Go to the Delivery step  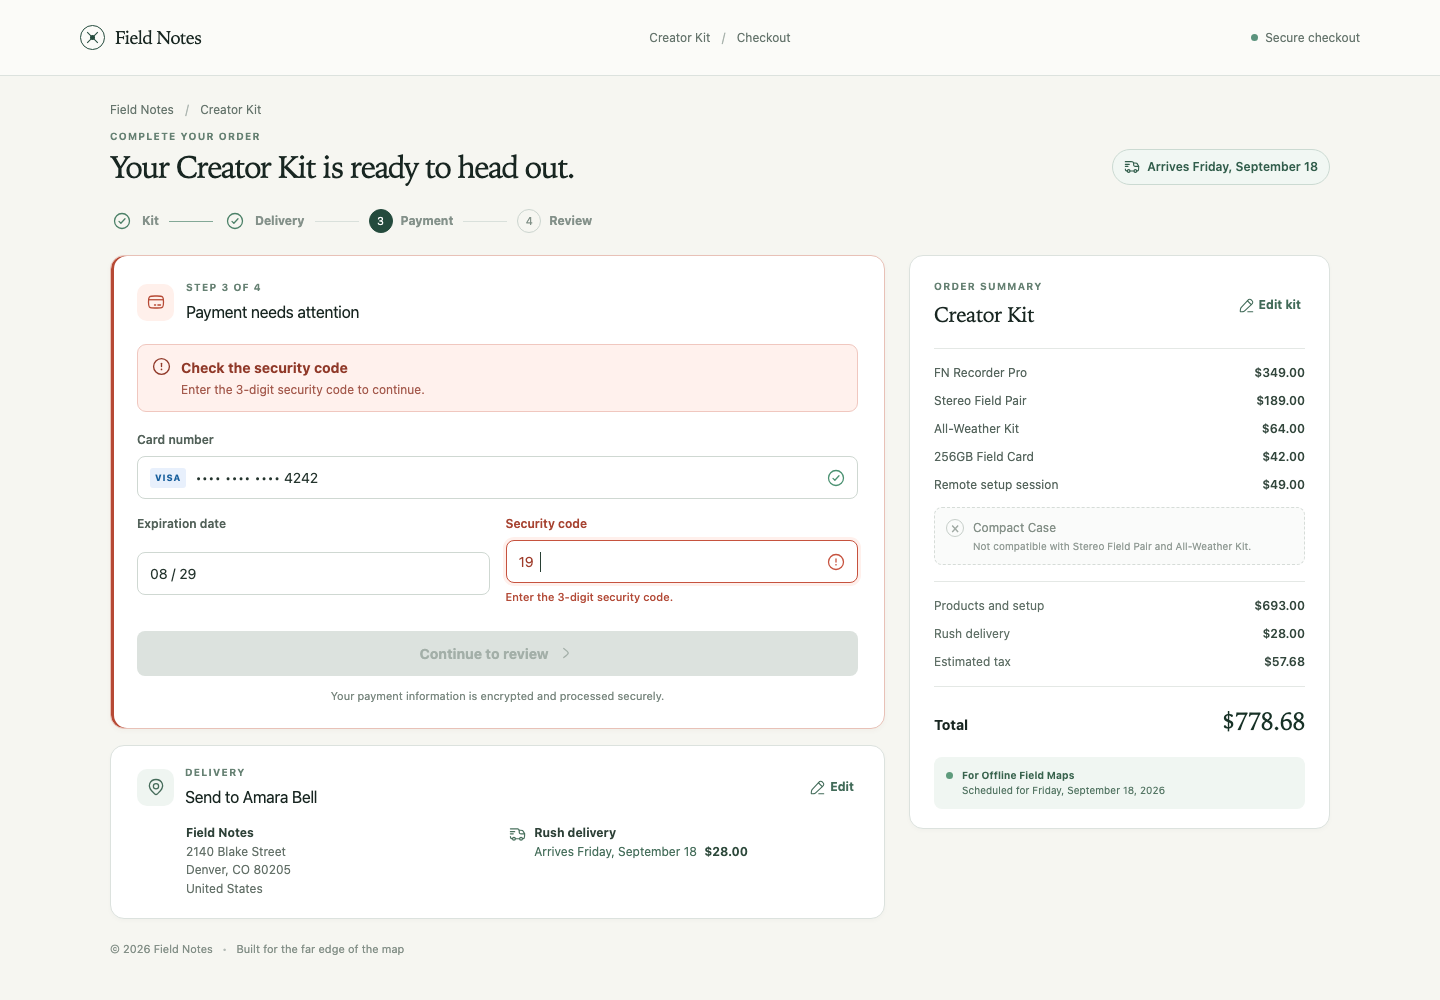265,221
